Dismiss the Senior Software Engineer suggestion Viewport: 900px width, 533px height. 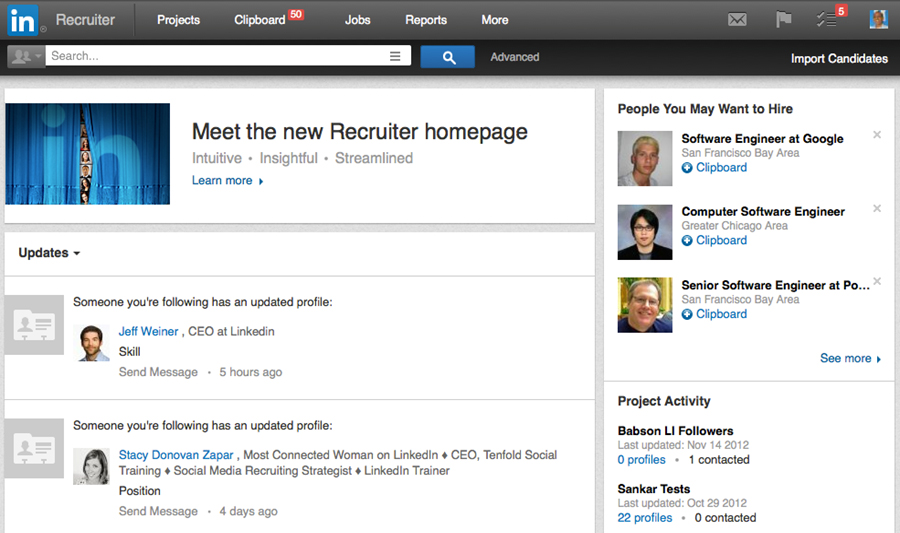click(877, 281)
